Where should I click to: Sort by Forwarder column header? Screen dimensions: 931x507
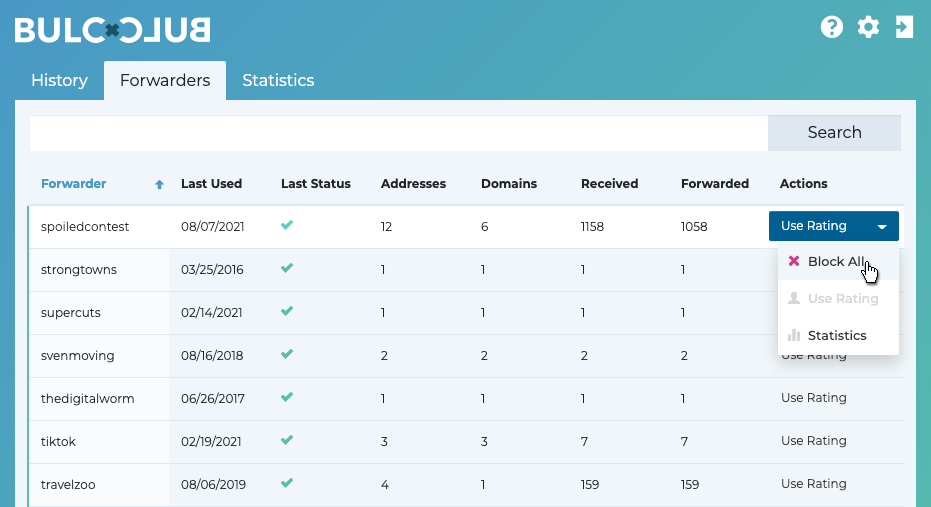(74, 184)
